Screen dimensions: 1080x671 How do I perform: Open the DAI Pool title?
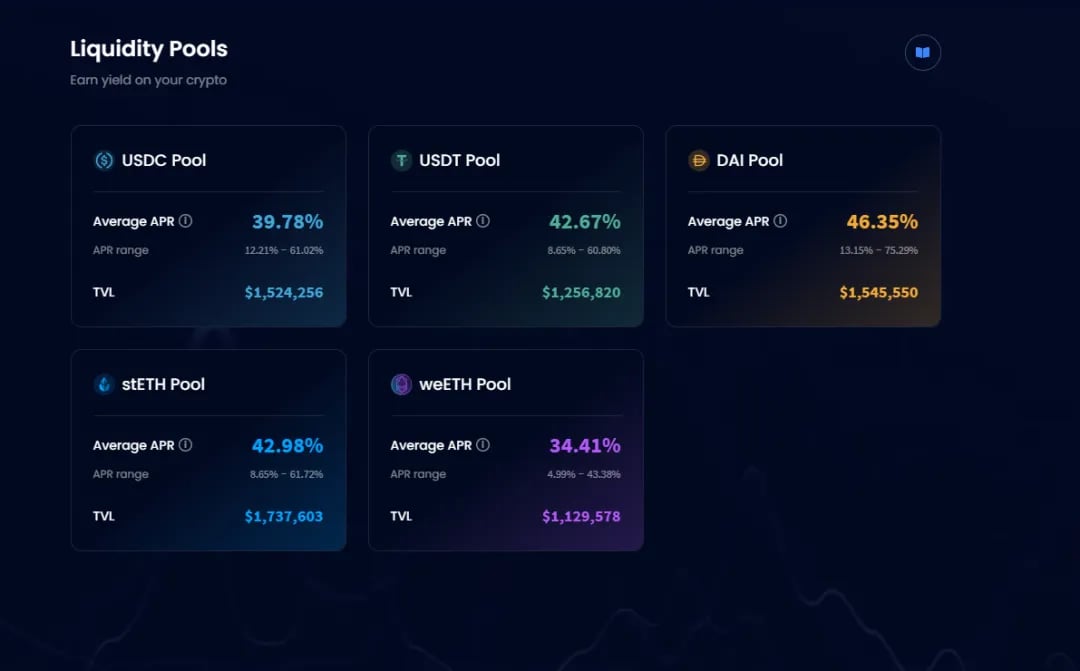tap(749, 161)
